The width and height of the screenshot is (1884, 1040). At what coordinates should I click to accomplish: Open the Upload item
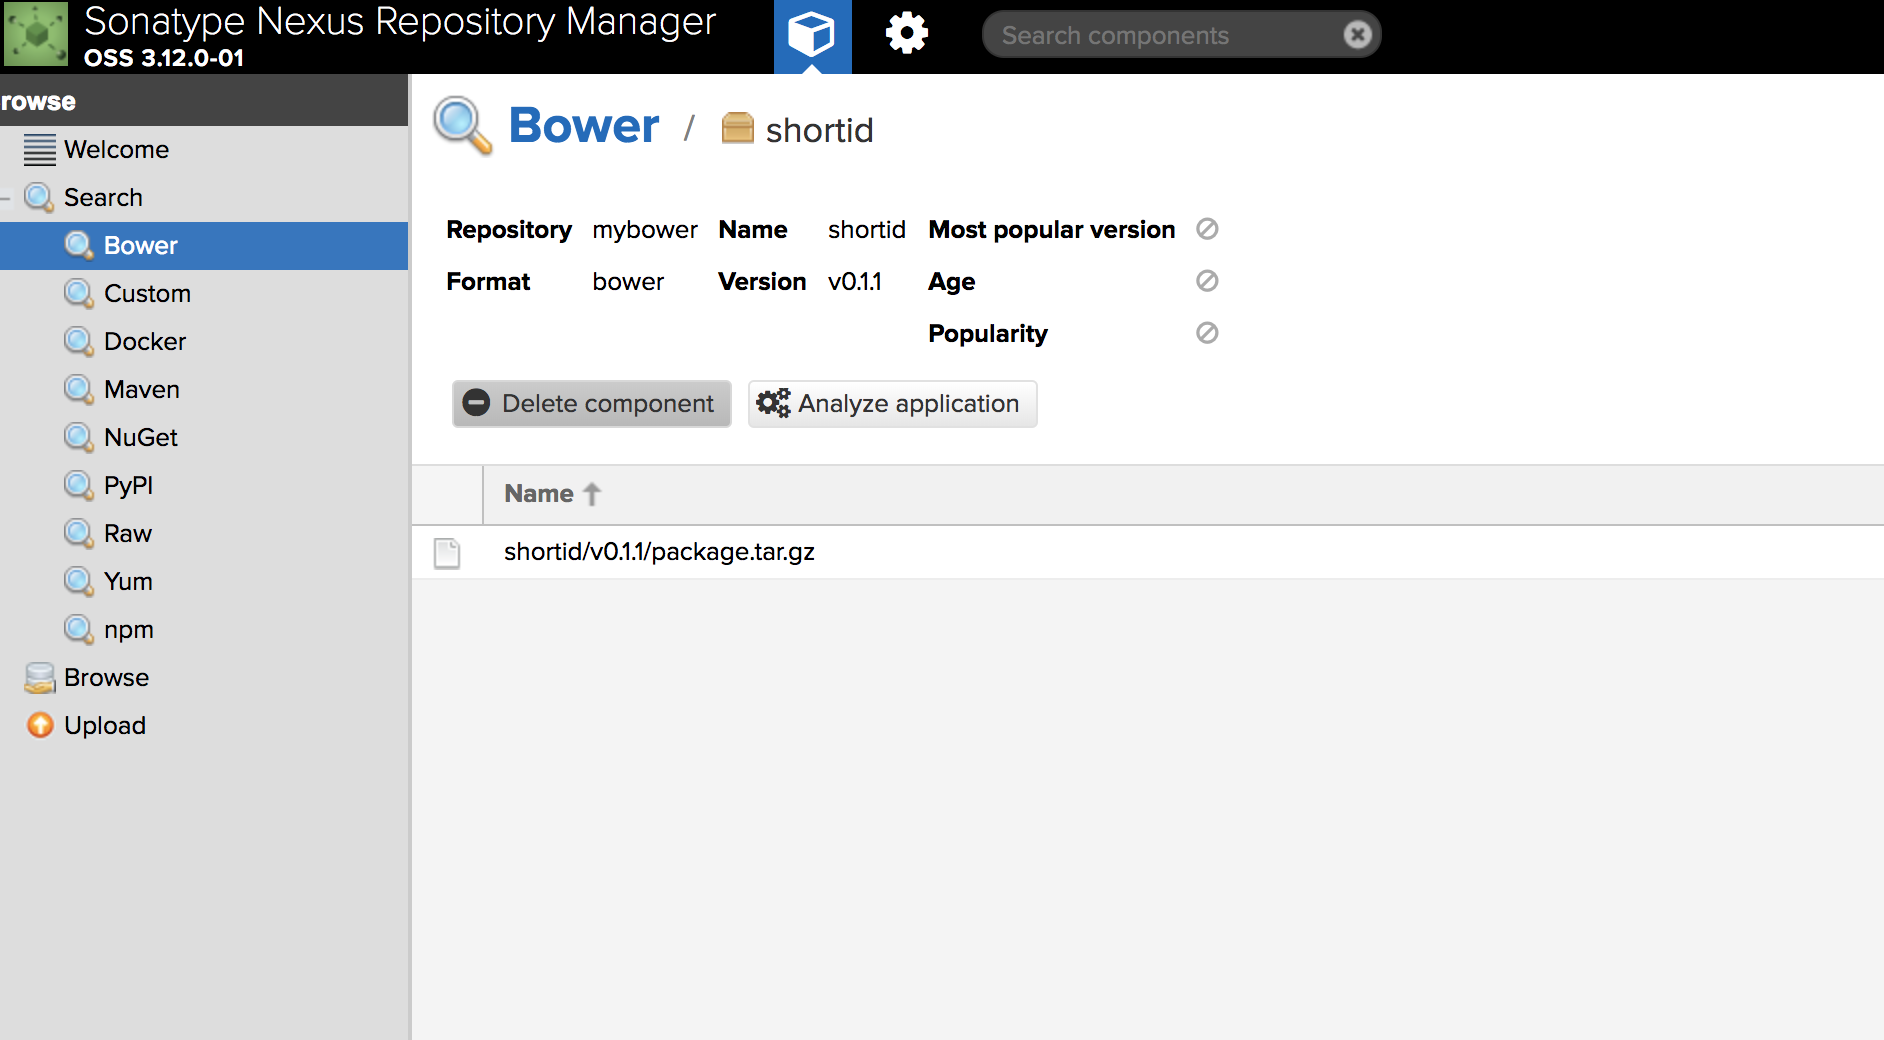coord(204,726)
